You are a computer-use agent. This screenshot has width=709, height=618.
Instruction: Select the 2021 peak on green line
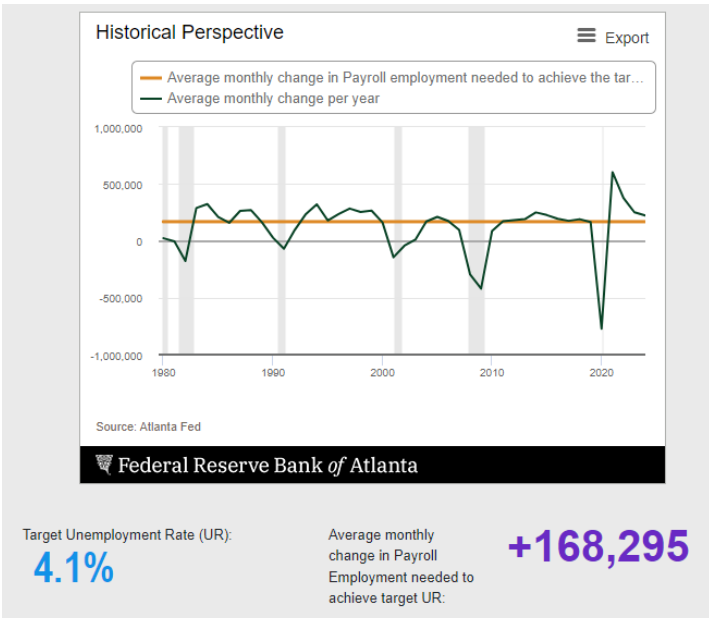[612, 173]
